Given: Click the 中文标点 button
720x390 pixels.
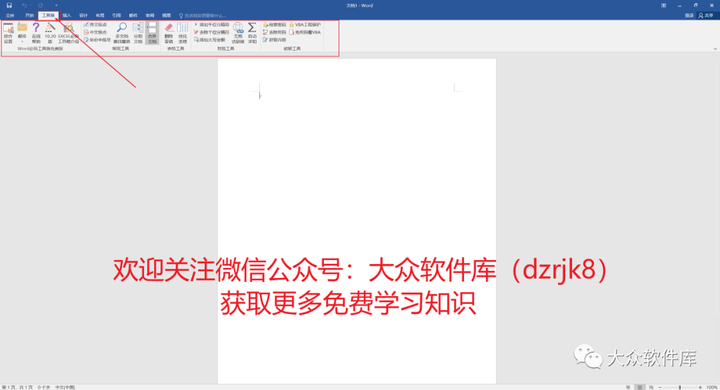Looking at the screenshot, I should pos(95,32).
